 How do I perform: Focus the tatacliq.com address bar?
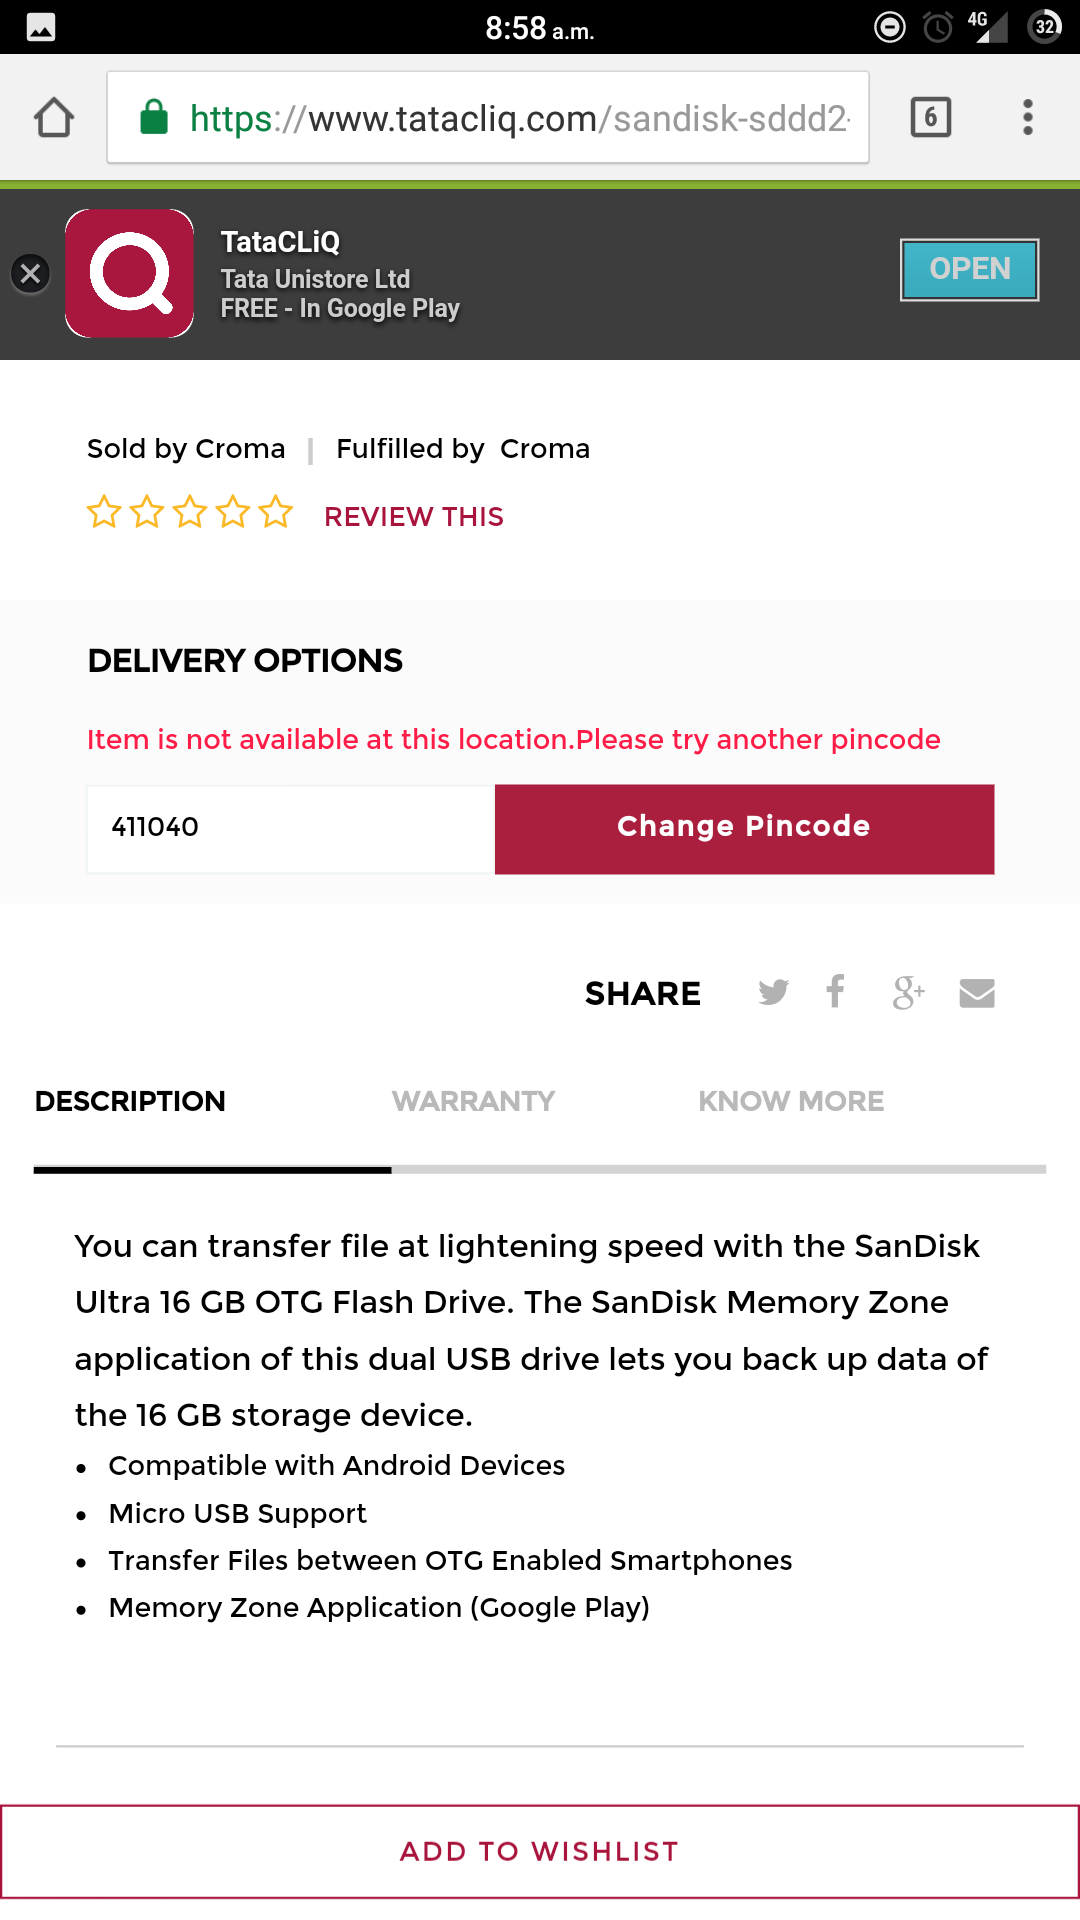pos(488,117)
